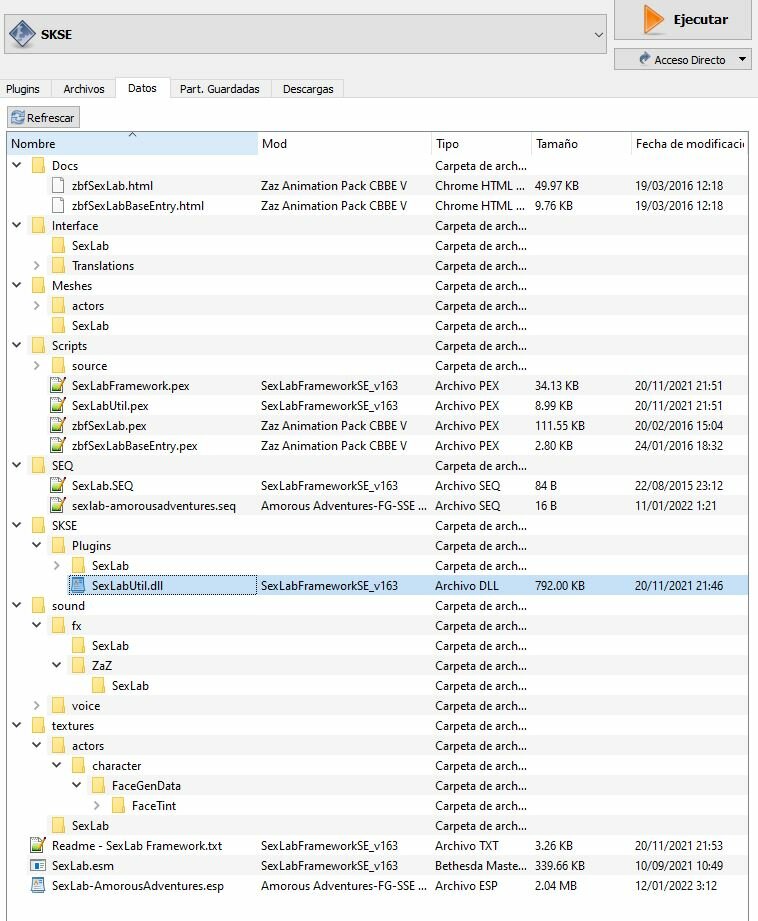Select the Datos tab
Viewport: 758px width, 921px height.
click(x=142, y=88)
